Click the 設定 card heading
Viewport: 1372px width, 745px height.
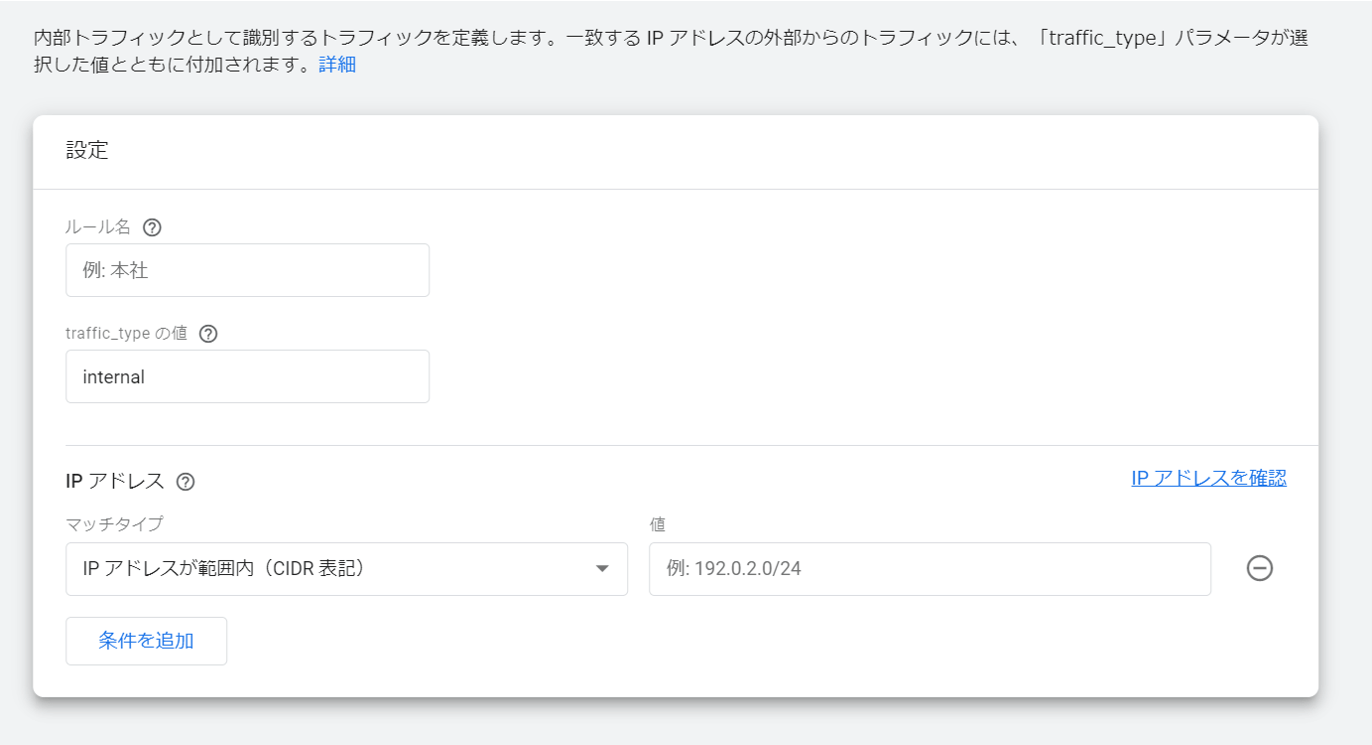(87, 151)
